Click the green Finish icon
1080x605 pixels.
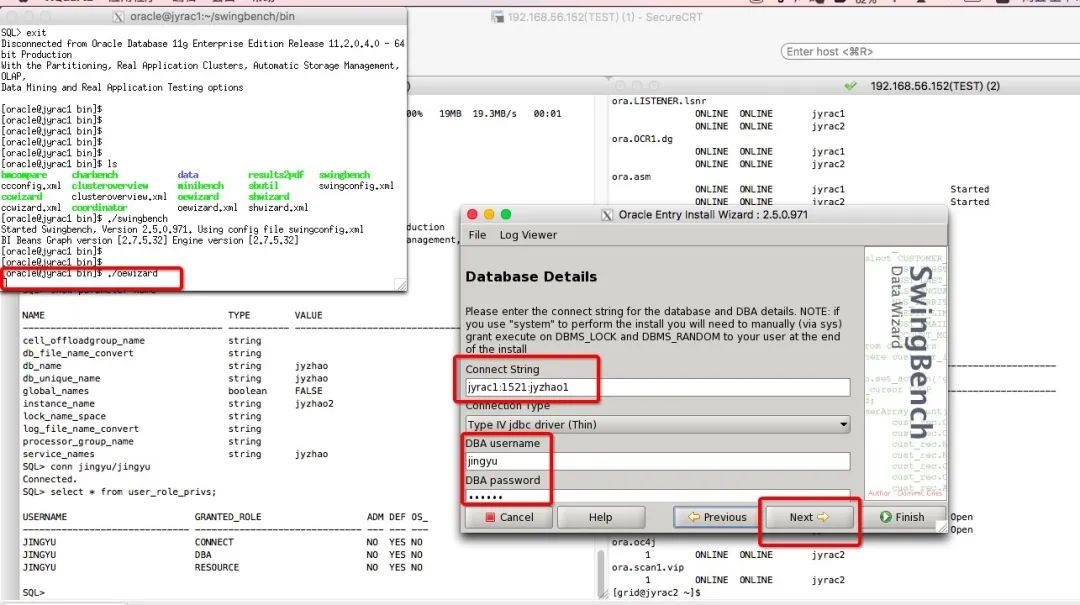(x=885, y=517)
